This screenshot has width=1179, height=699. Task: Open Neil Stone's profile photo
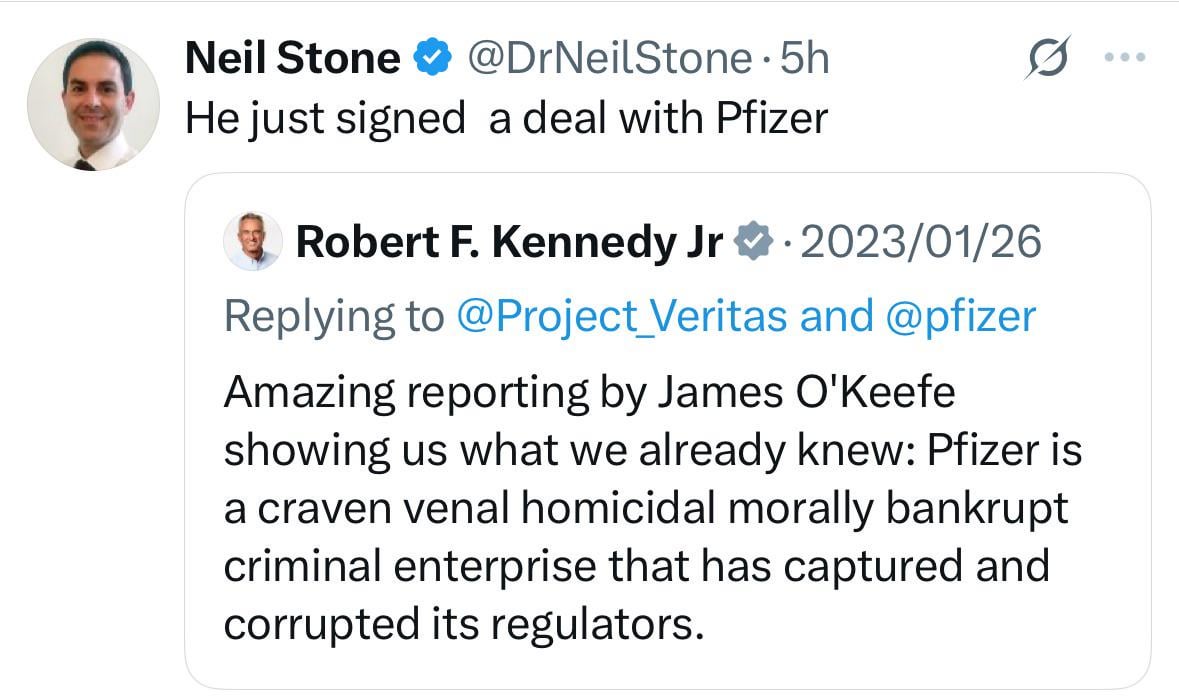click(93, 104)
